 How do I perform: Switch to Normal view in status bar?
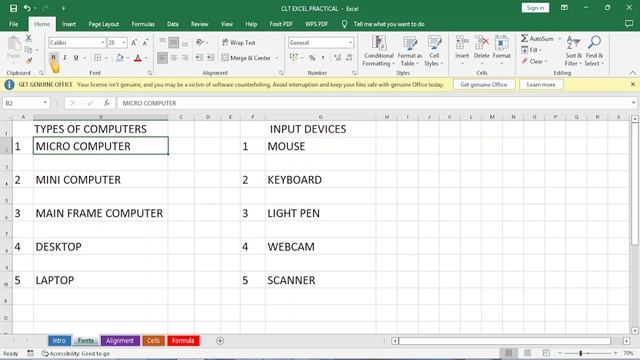pyautogui.click(x=508, y=353)
